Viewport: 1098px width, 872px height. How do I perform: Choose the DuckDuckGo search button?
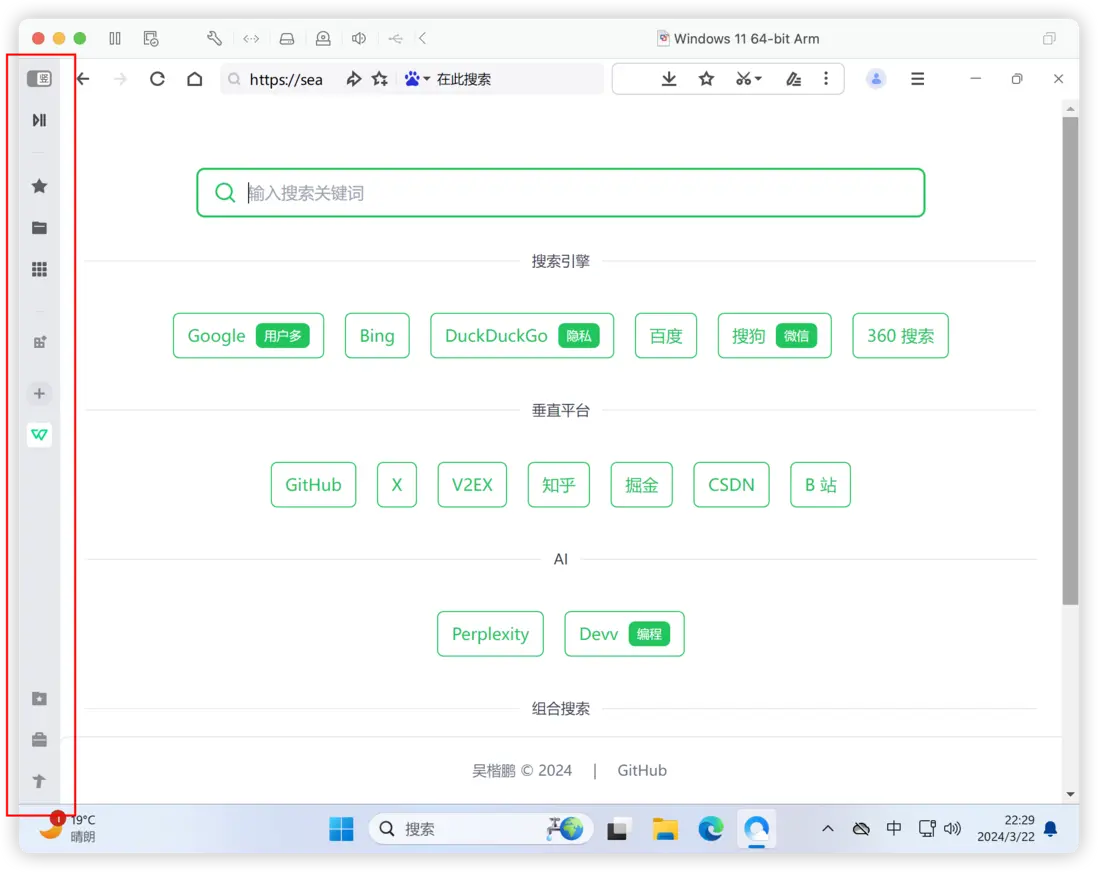tap(522, 335)
